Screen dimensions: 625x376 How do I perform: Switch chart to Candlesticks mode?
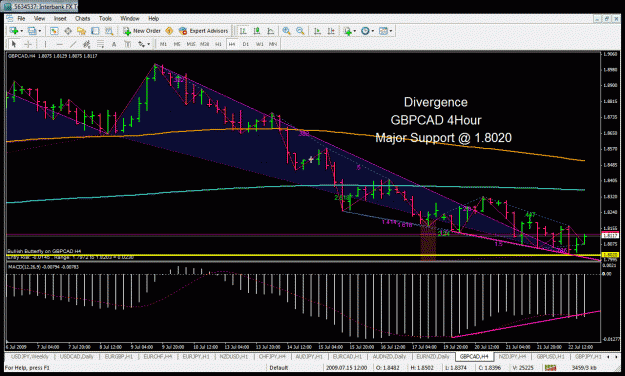point(257,31)
